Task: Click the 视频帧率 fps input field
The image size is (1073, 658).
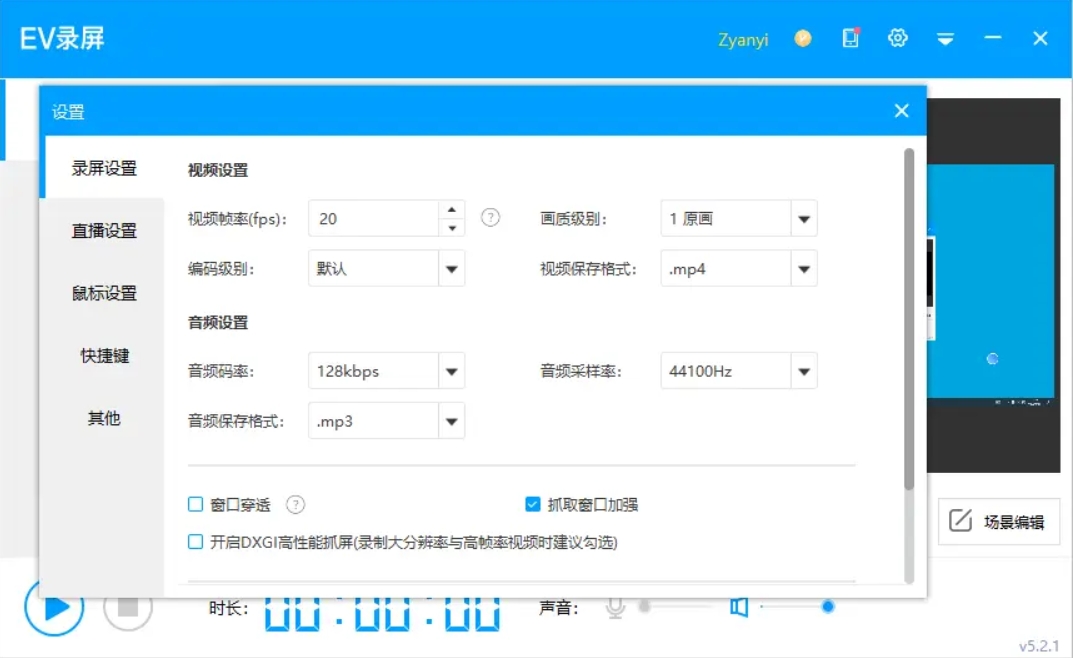Action: coord(374,219)
